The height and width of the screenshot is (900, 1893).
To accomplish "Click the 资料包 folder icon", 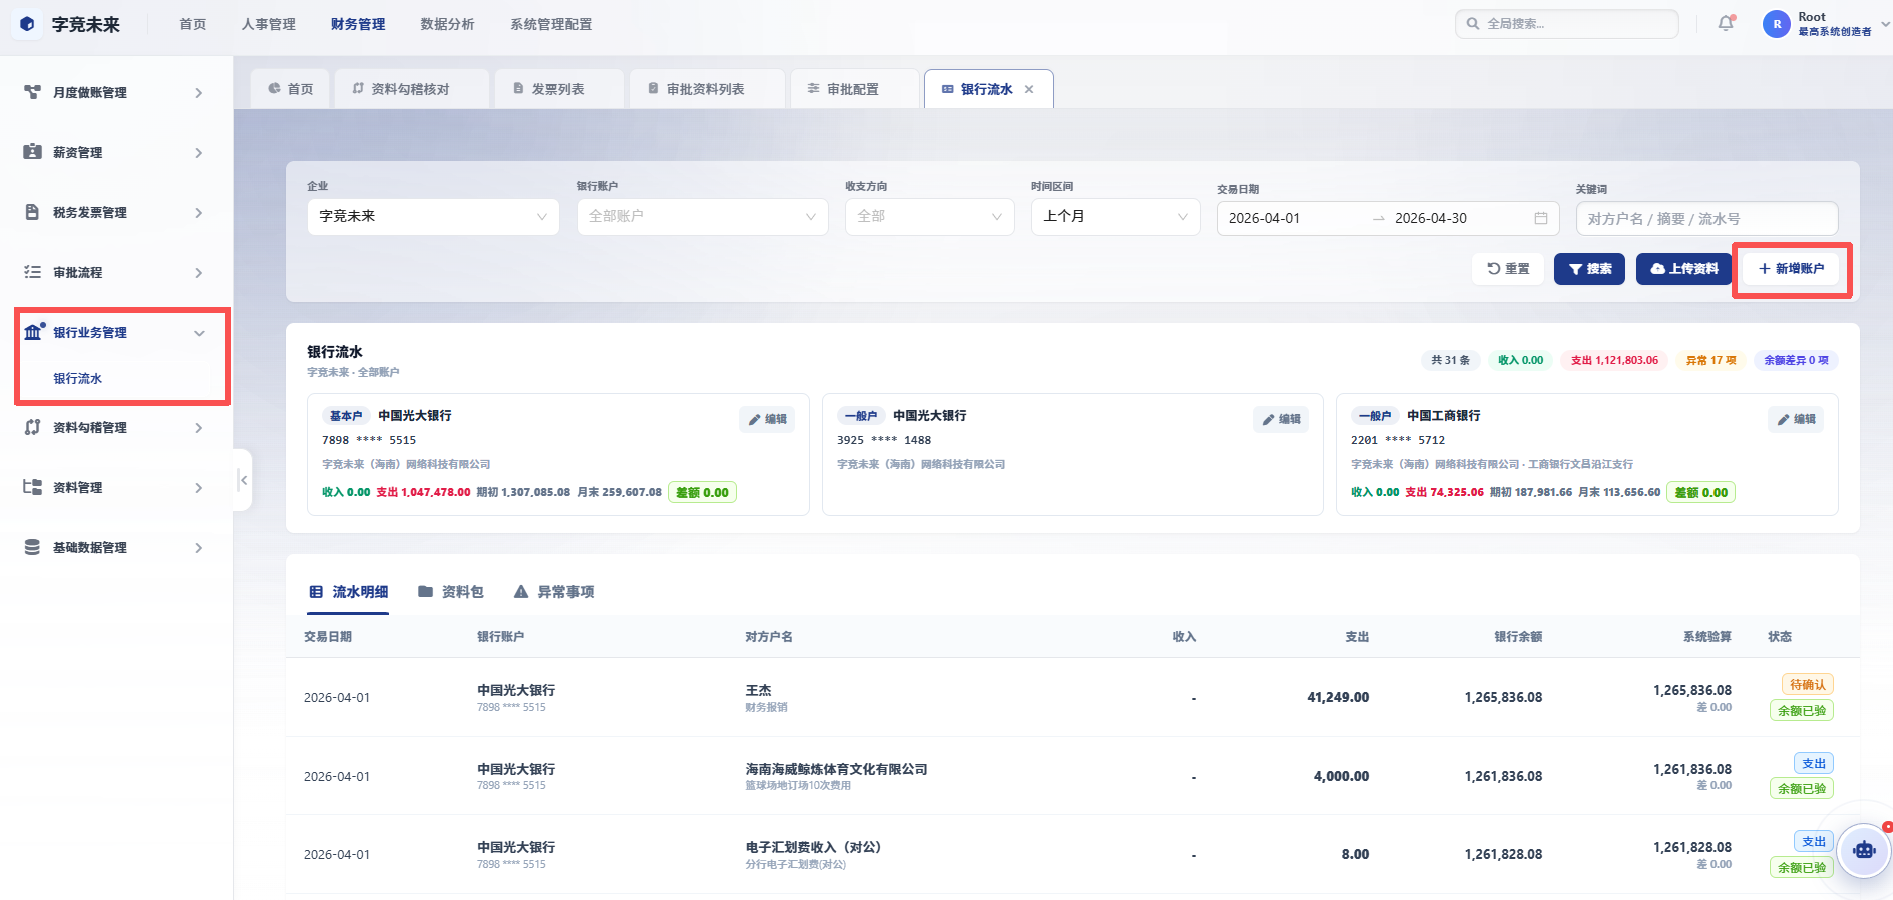I will pyautogui.click(x=425, y=592).
